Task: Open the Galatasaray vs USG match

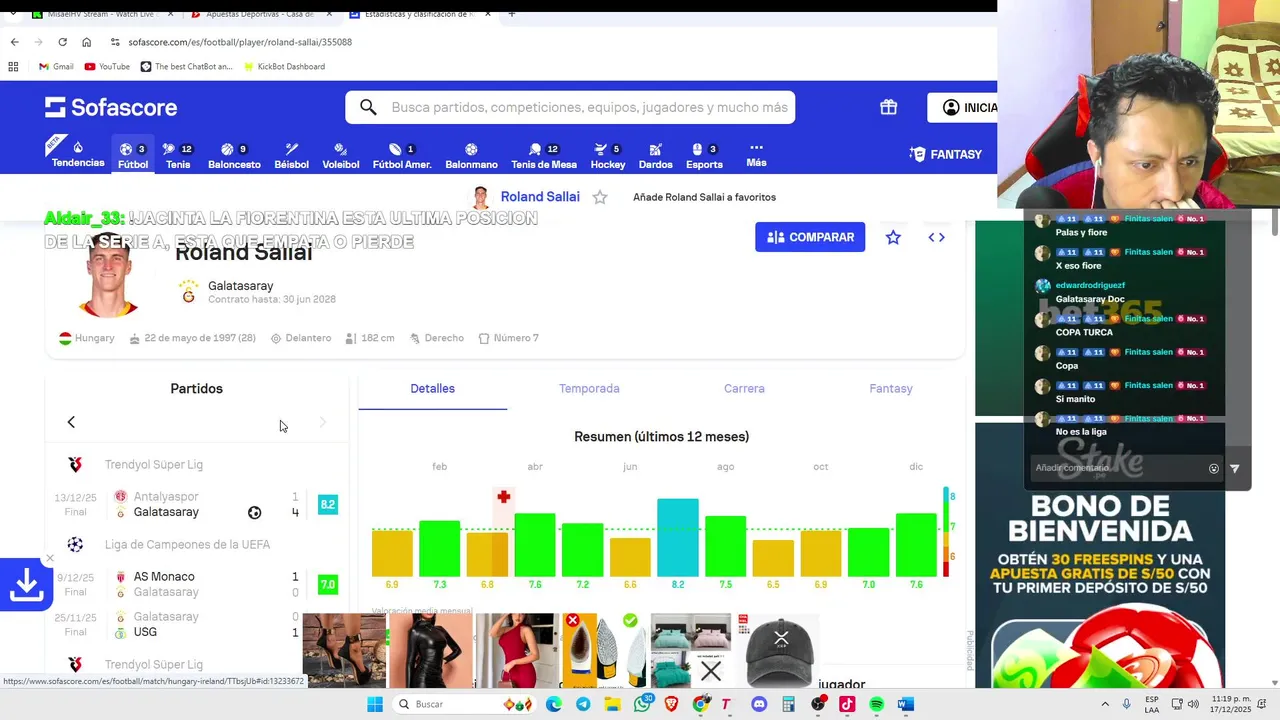Action: tap(196, 624)
